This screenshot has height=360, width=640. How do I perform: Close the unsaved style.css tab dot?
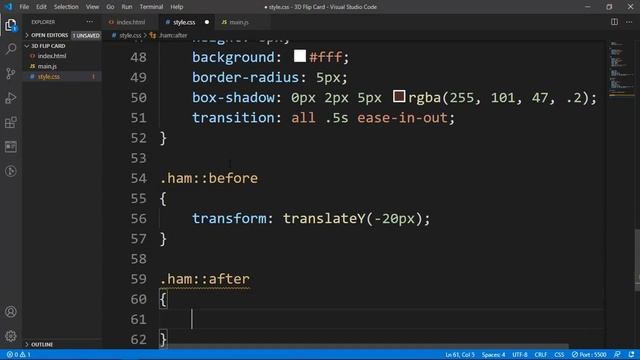[207, 22]
